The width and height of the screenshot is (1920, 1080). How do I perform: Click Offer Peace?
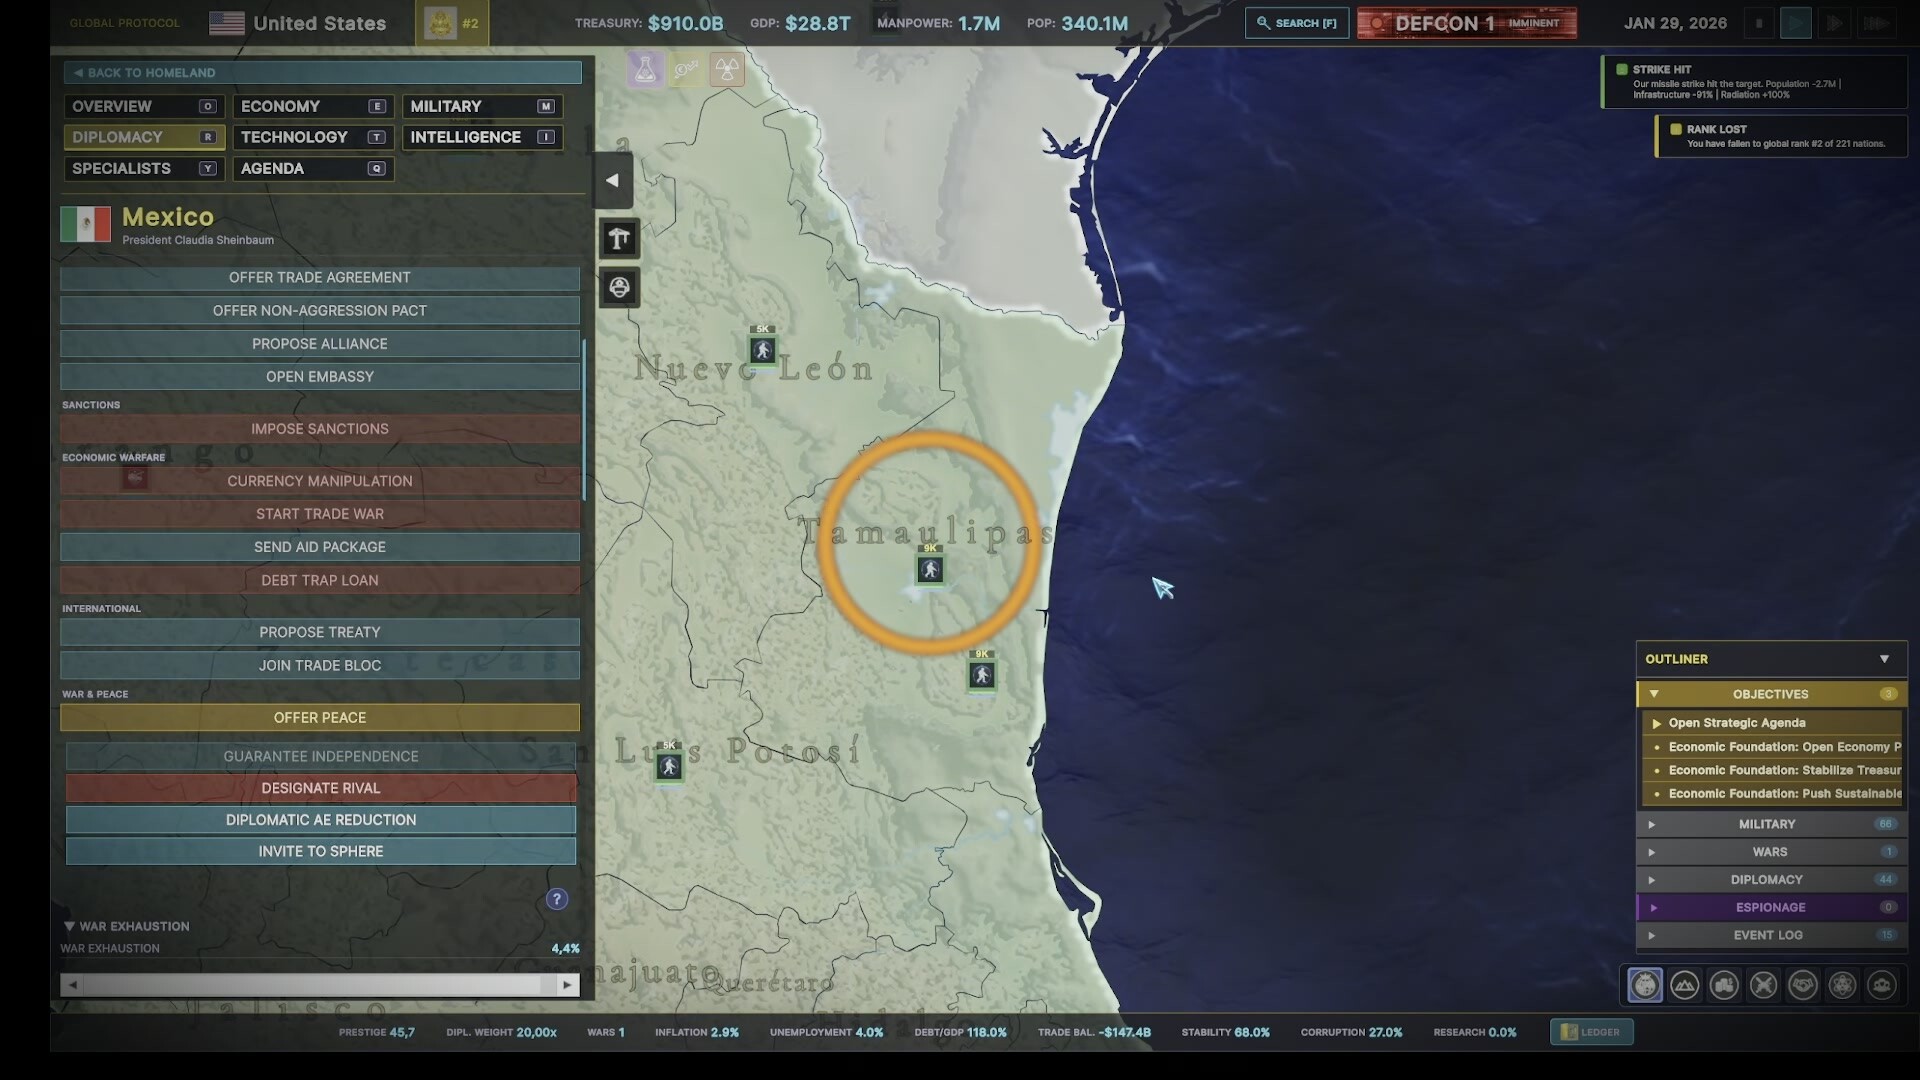coord(320,717)
